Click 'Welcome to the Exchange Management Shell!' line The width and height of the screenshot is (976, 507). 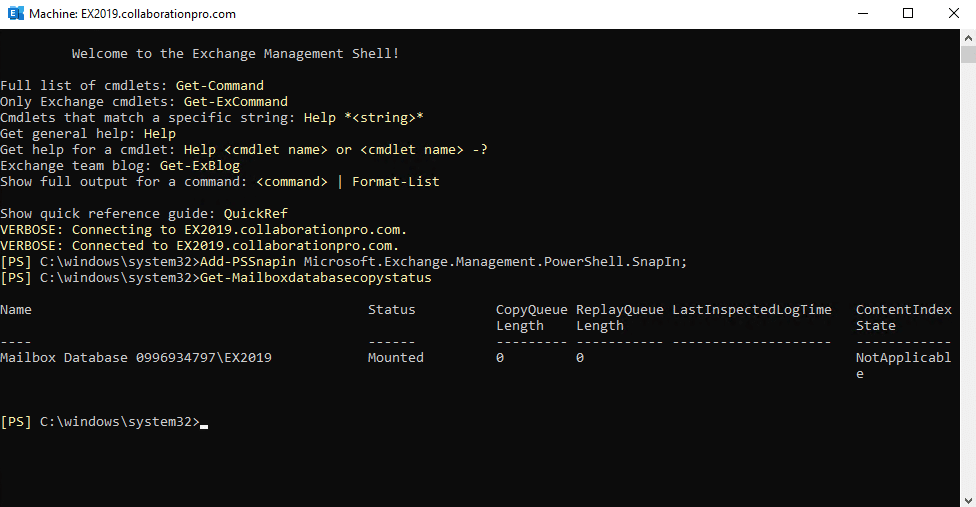click(235, 53)
